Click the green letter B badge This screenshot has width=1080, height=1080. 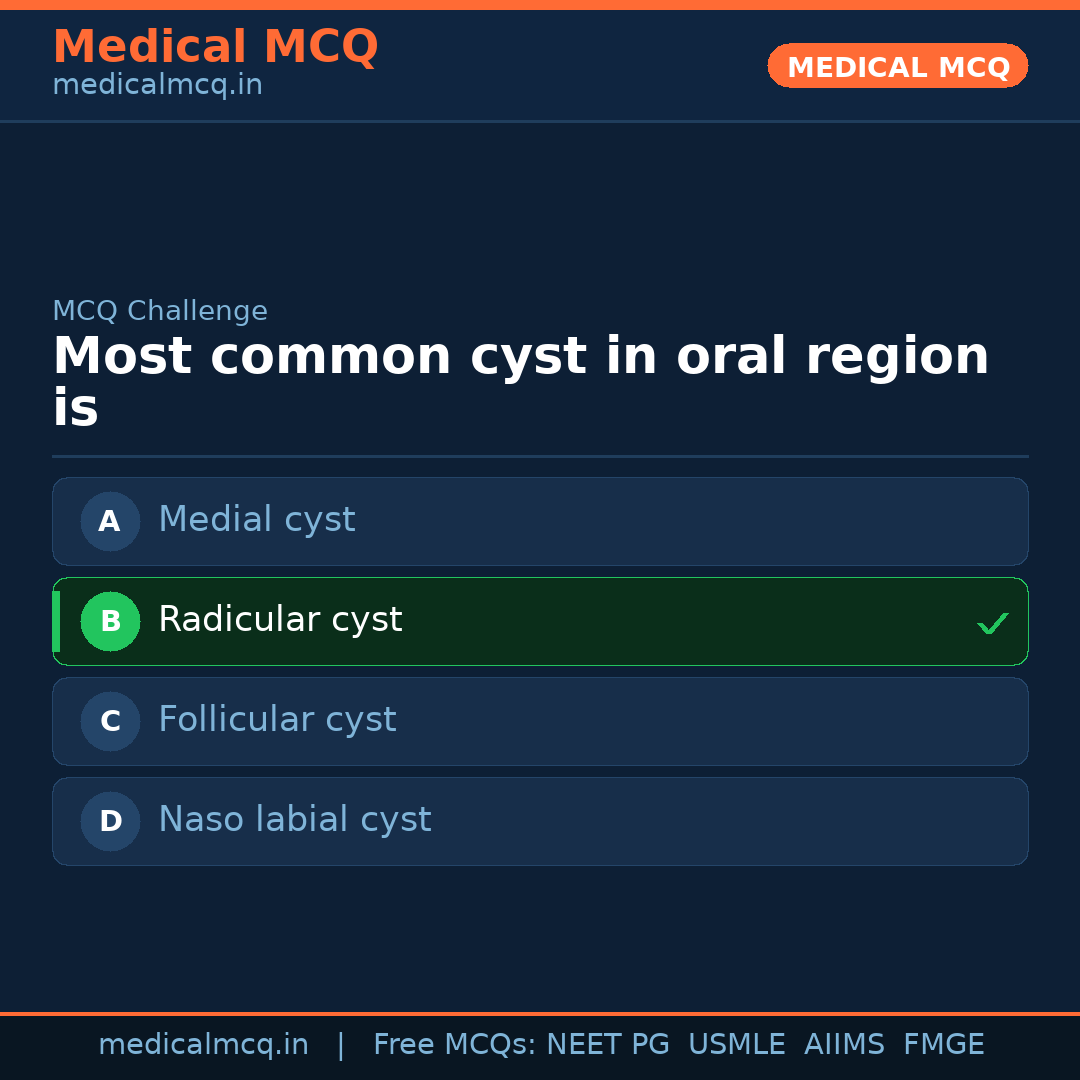(x=110, y=621)
